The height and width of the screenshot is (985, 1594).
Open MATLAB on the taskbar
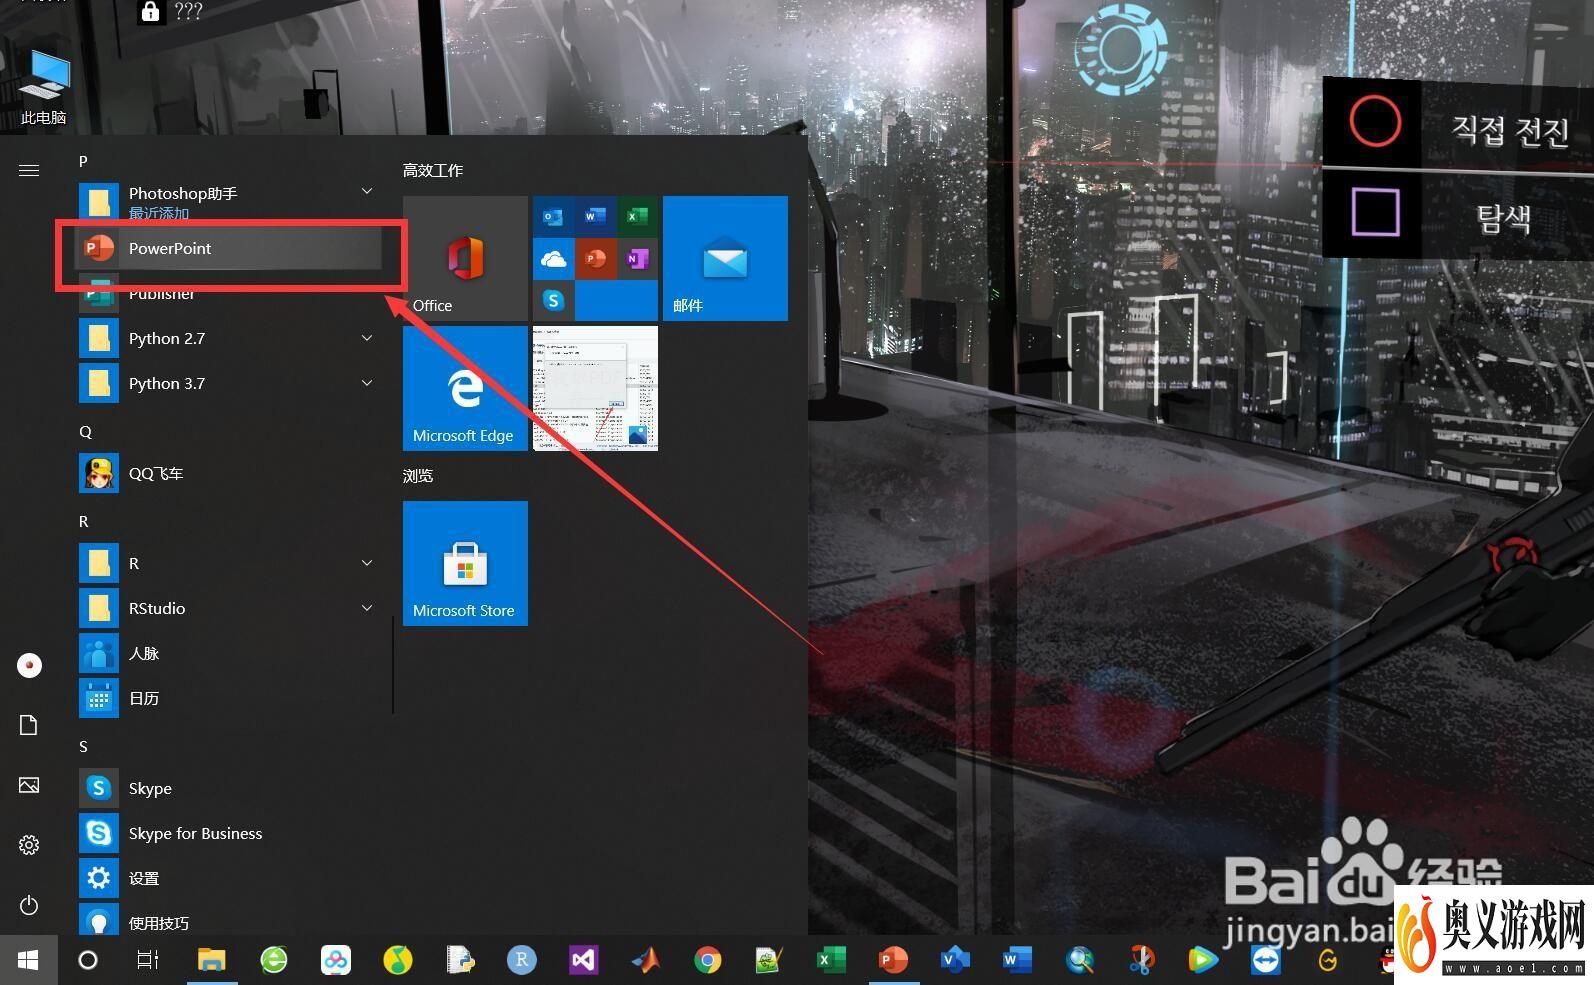coord(646,960)
